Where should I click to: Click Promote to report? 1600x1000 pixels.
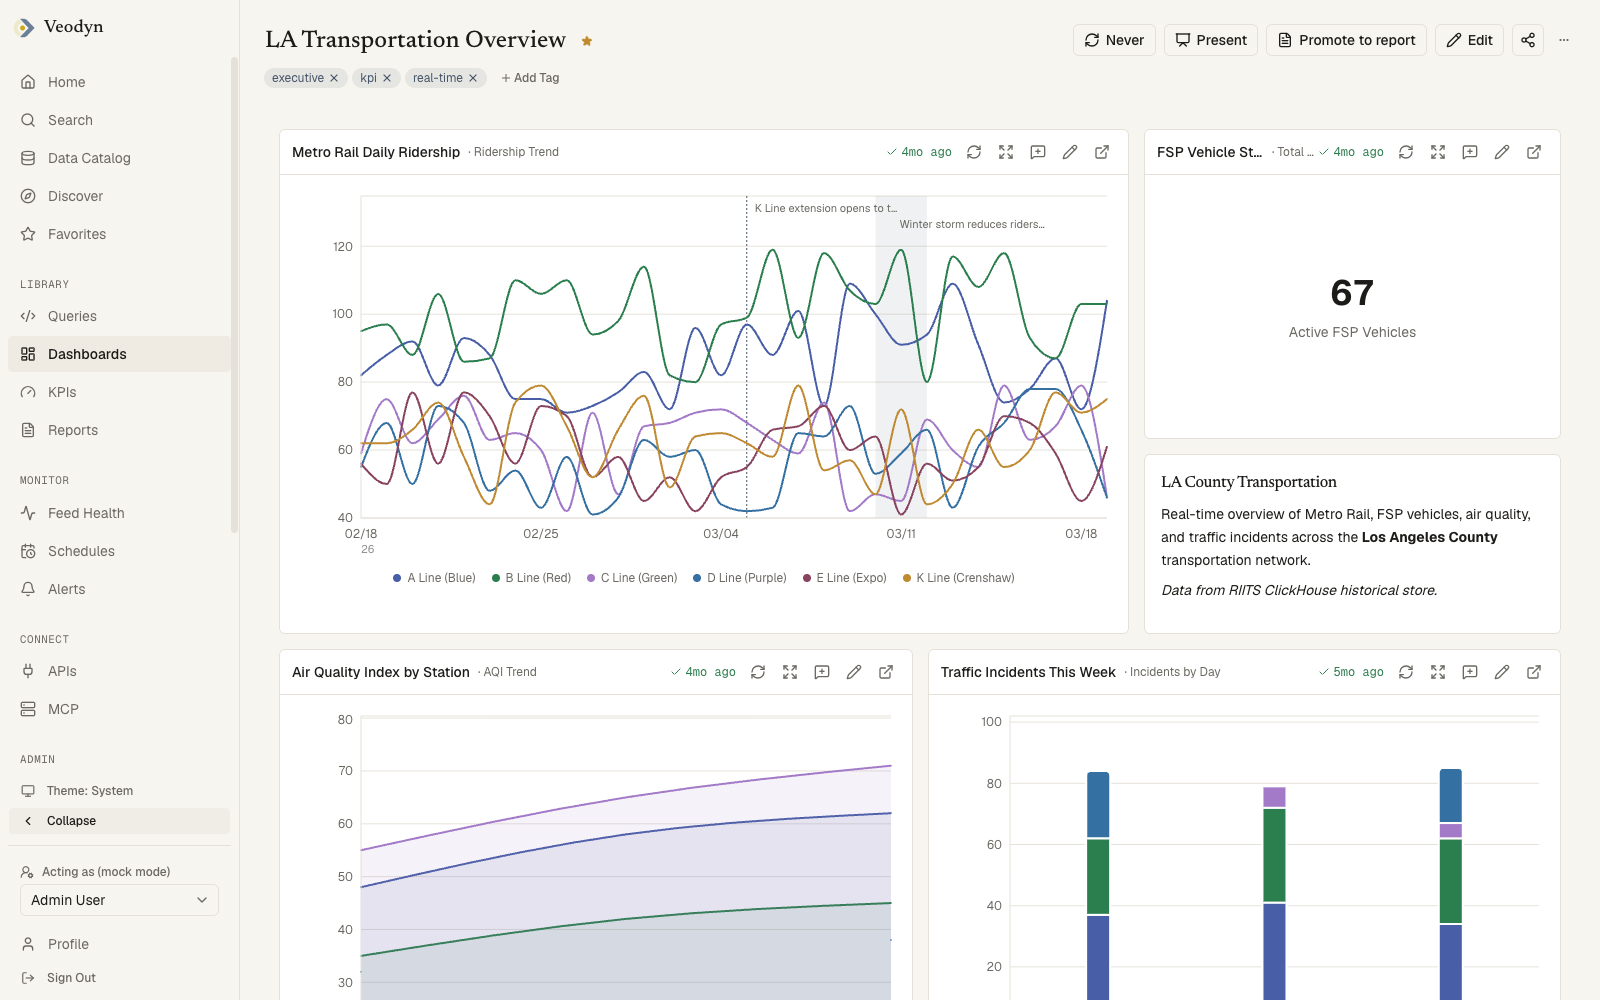(x=1346, y=40)
